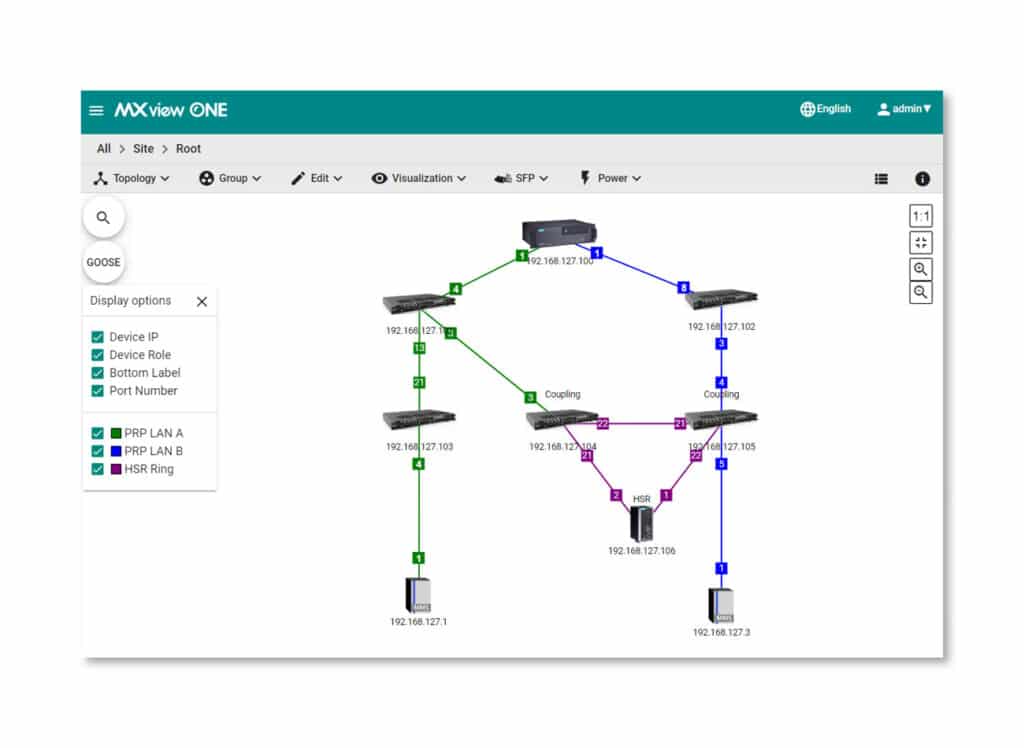Screen dimensions: 1024x748
Task: Open the Edit menu
Action: coord(316,179)
